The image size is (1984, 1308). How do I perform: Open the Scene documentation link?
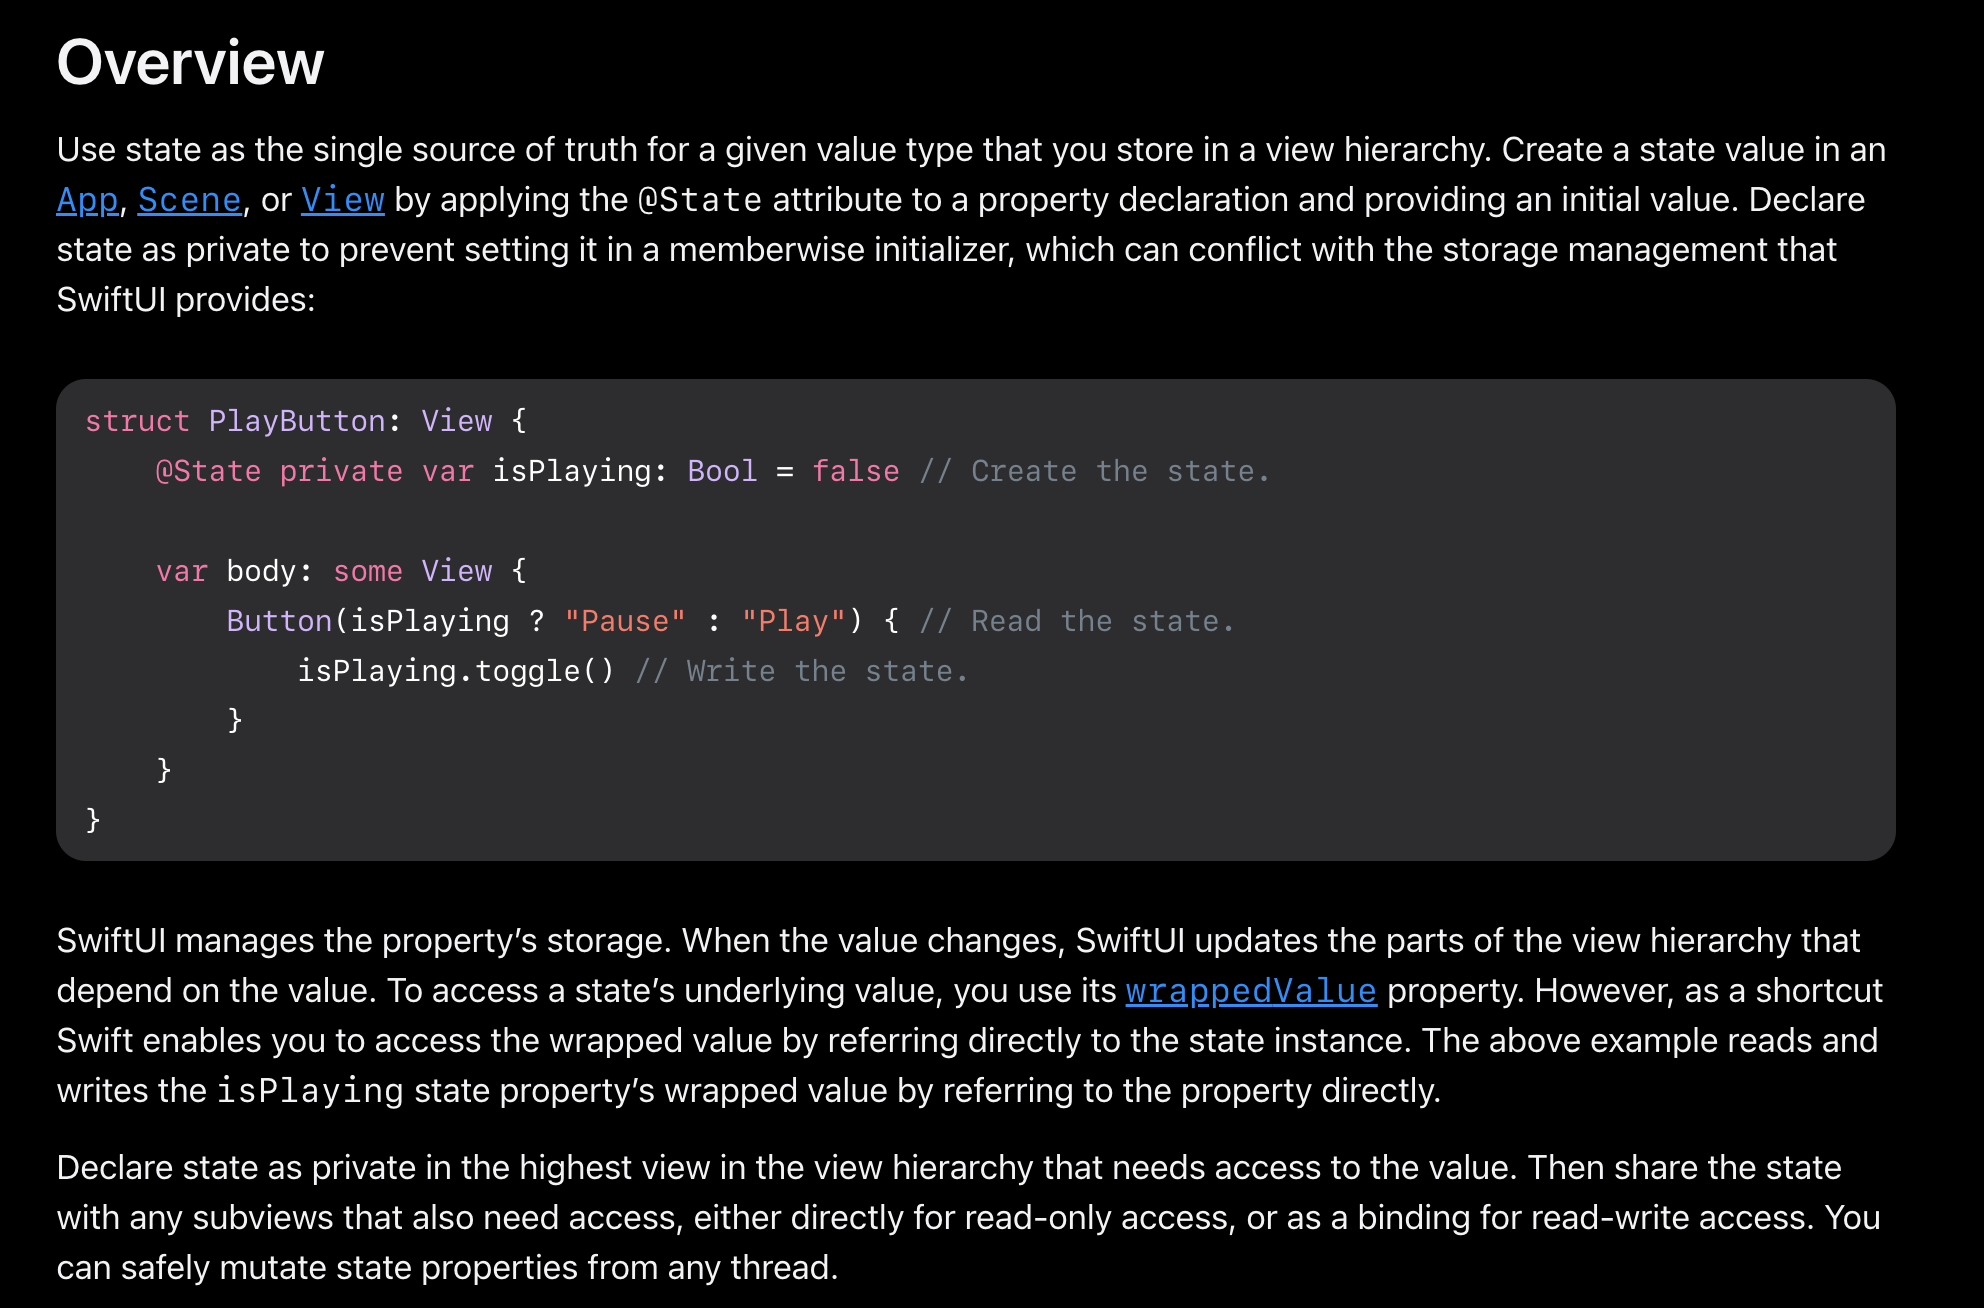pos(189,200)
